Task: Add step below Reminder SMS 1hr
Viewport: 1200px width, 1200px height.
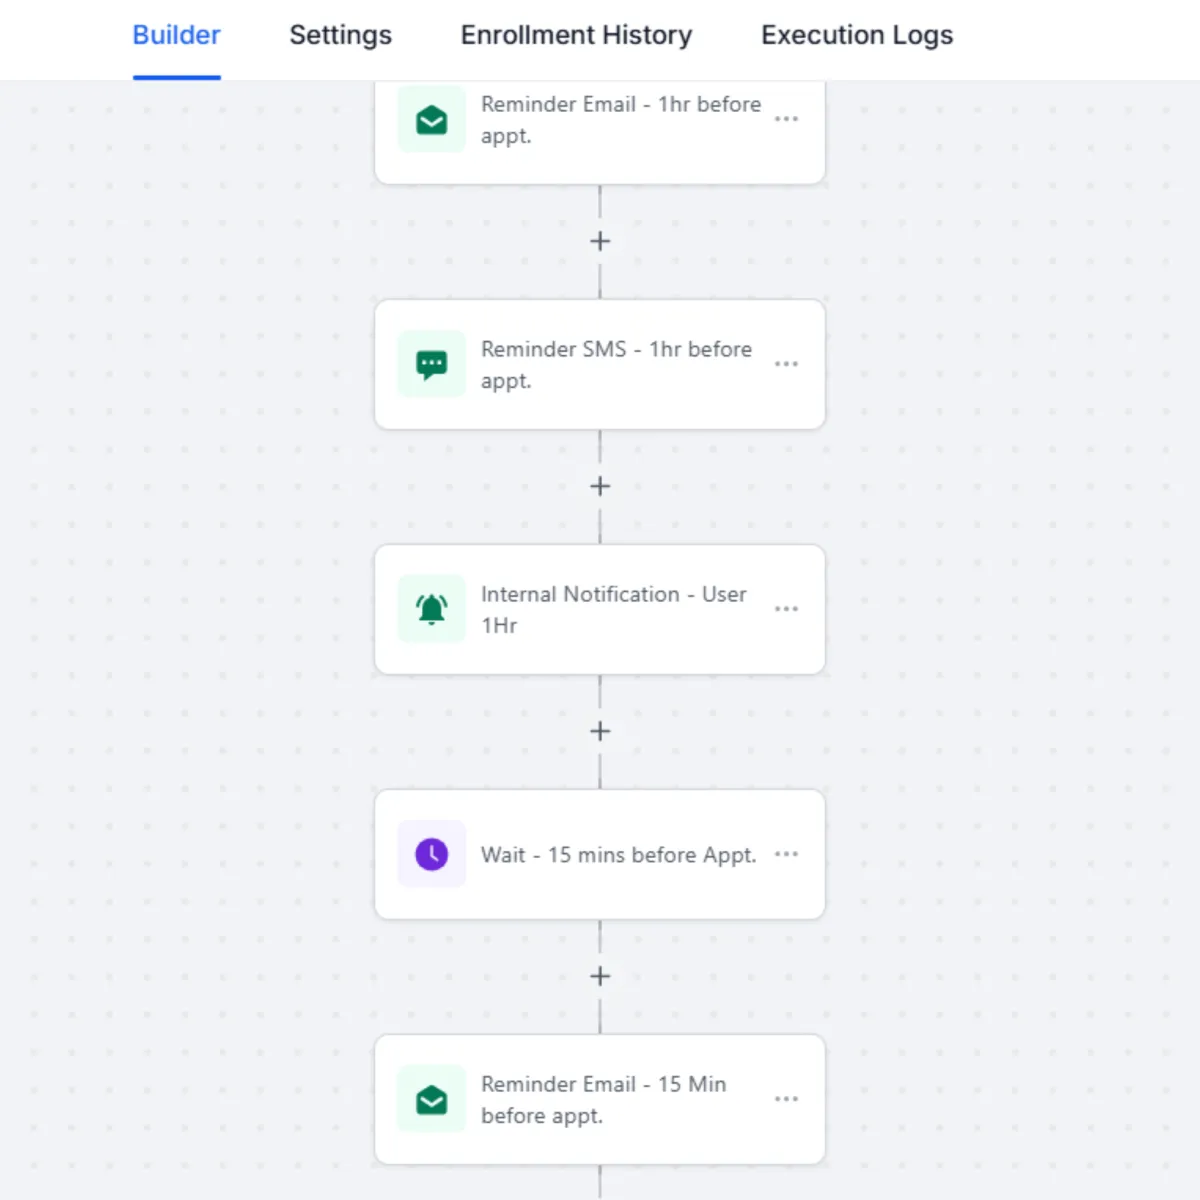Action: pos(600,486)
